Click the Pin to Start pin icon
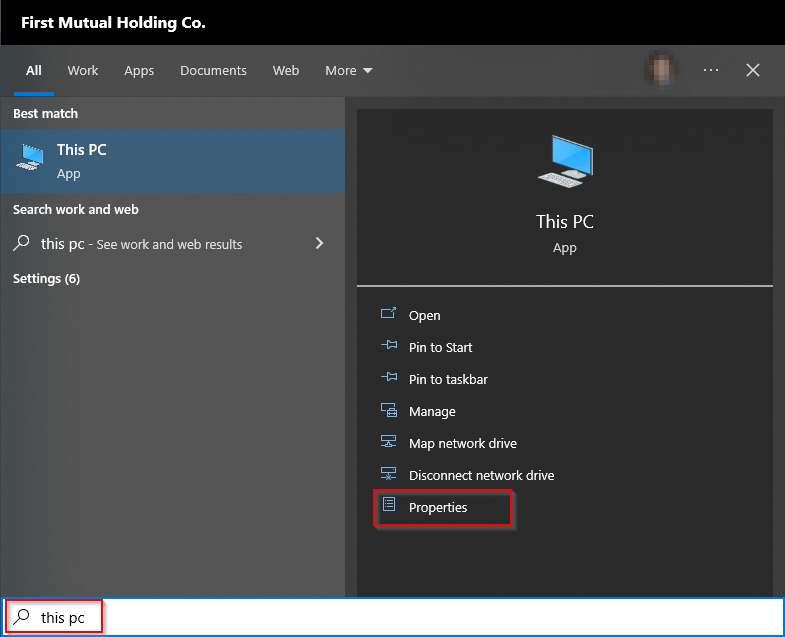This screenshot has height=637, width=785. [x=389, y=345]
